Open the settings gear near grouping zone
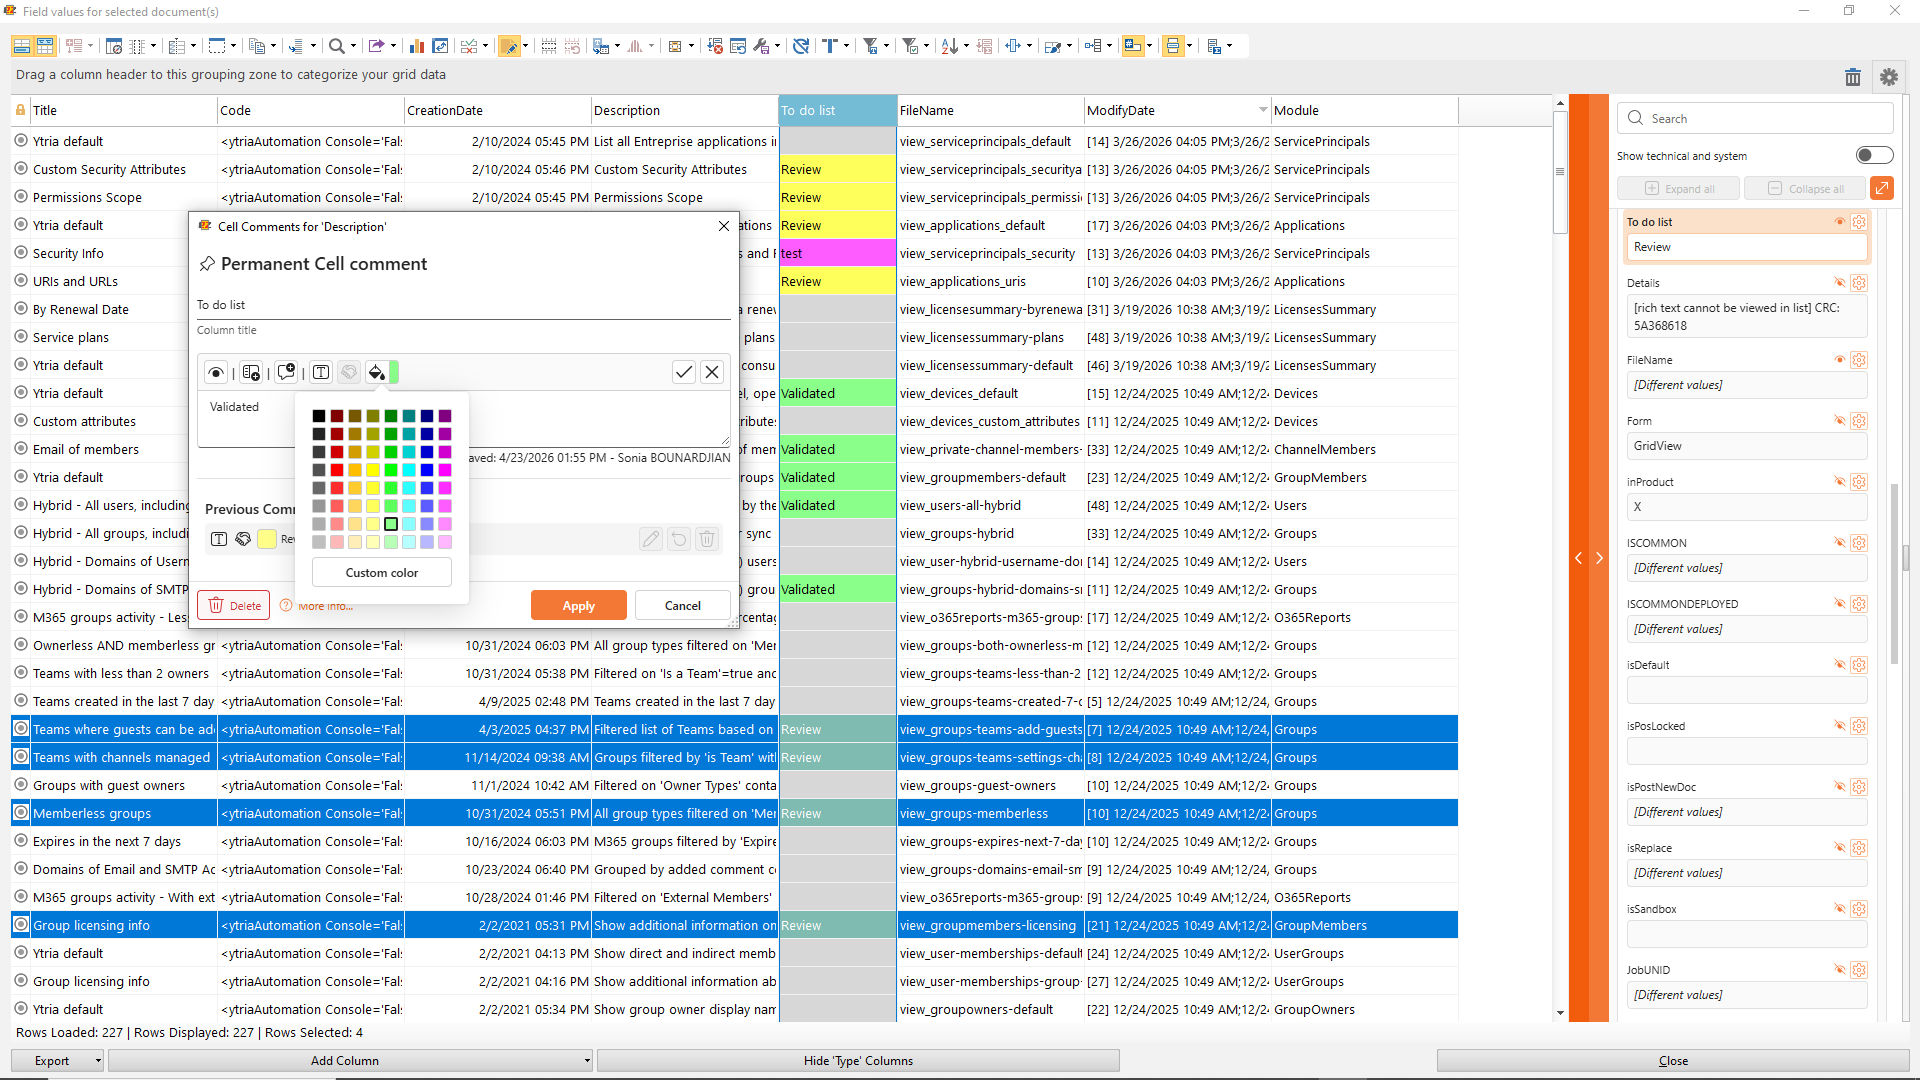Viewport: 1920px width, 1080px height. pos(1888,77)
